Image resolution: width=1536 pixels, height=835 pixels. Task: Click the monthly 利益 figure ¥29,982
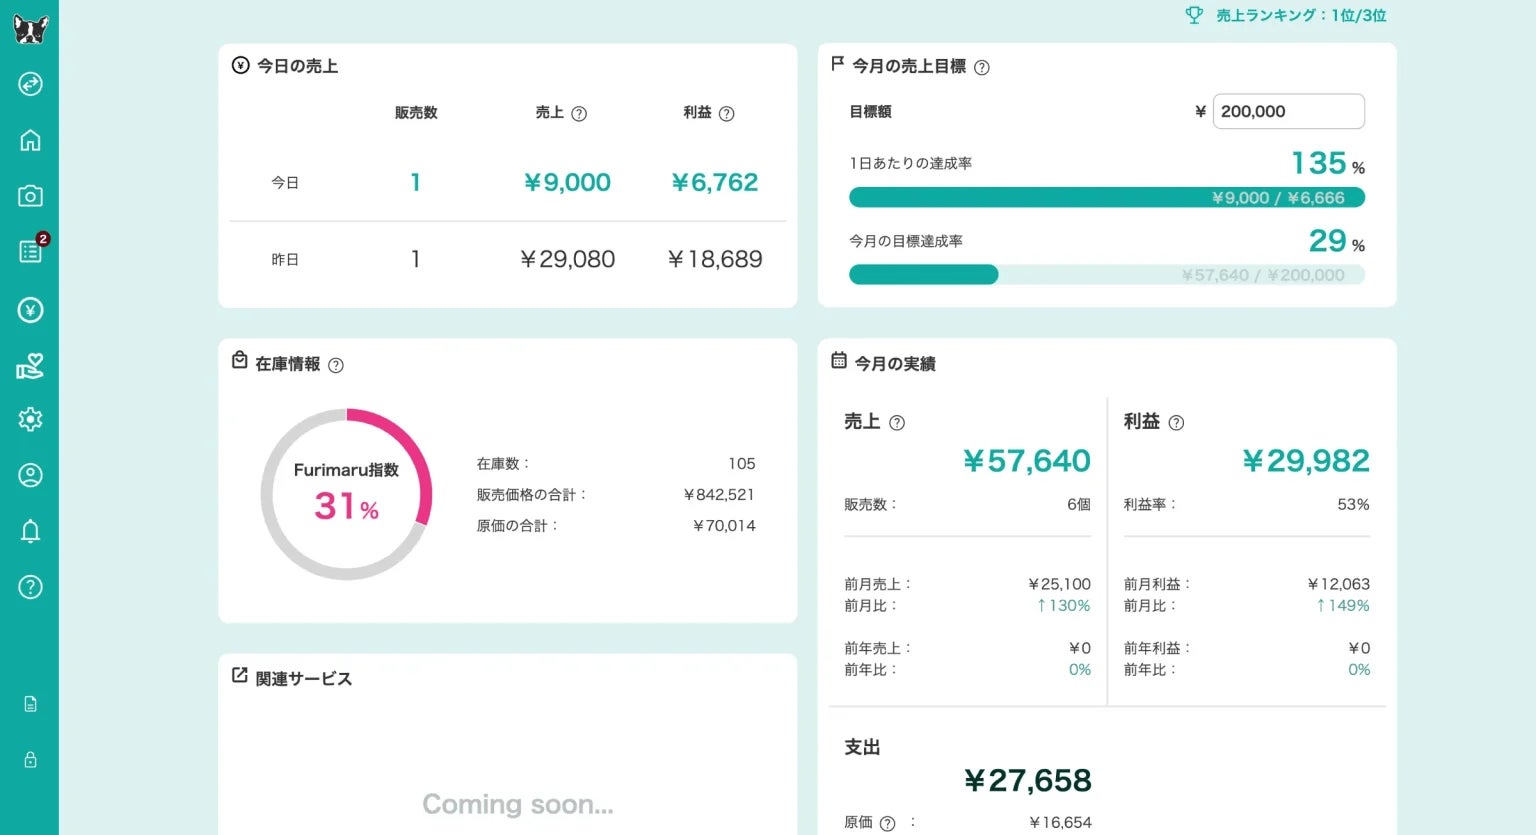point(1306,461)
